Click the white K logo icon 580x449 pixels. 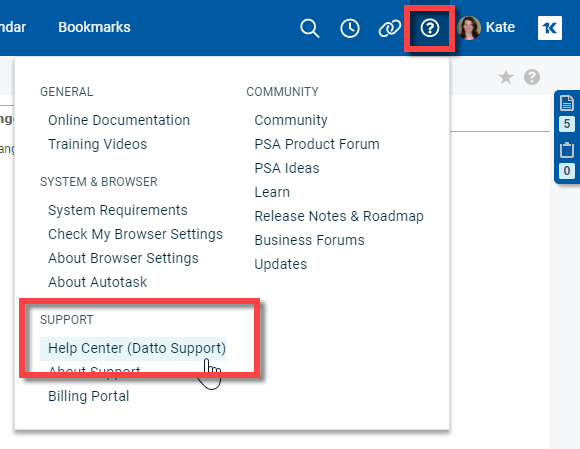[x=550, y=28]
